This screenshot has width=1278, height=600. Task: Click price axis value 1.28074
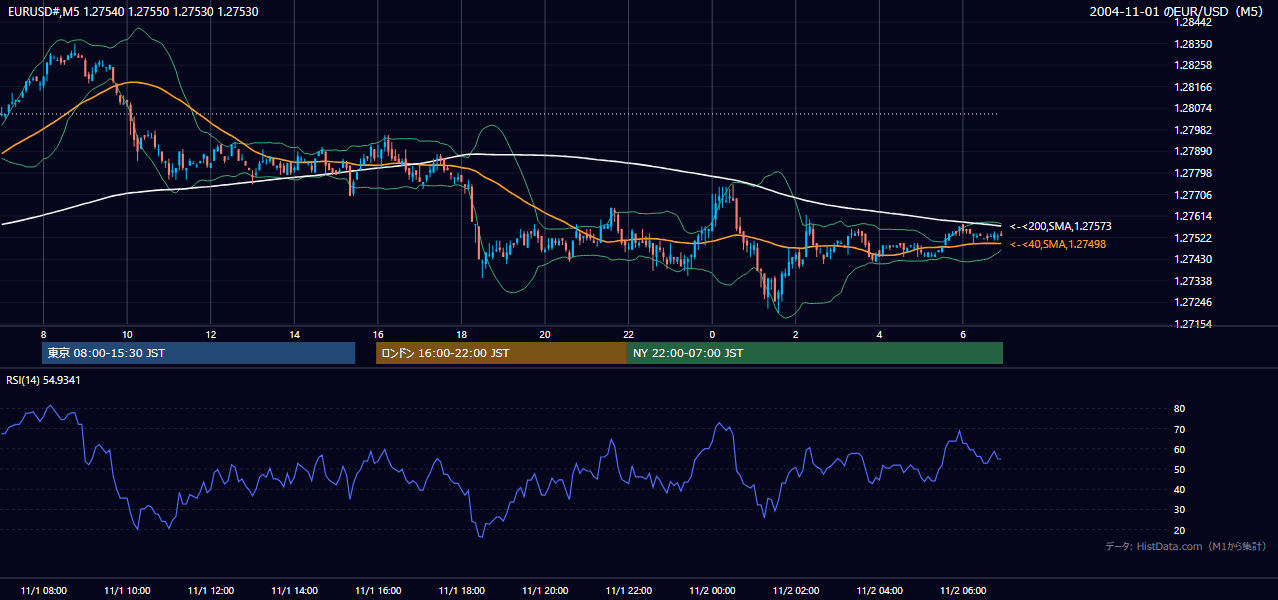[x=1195, y=109]
